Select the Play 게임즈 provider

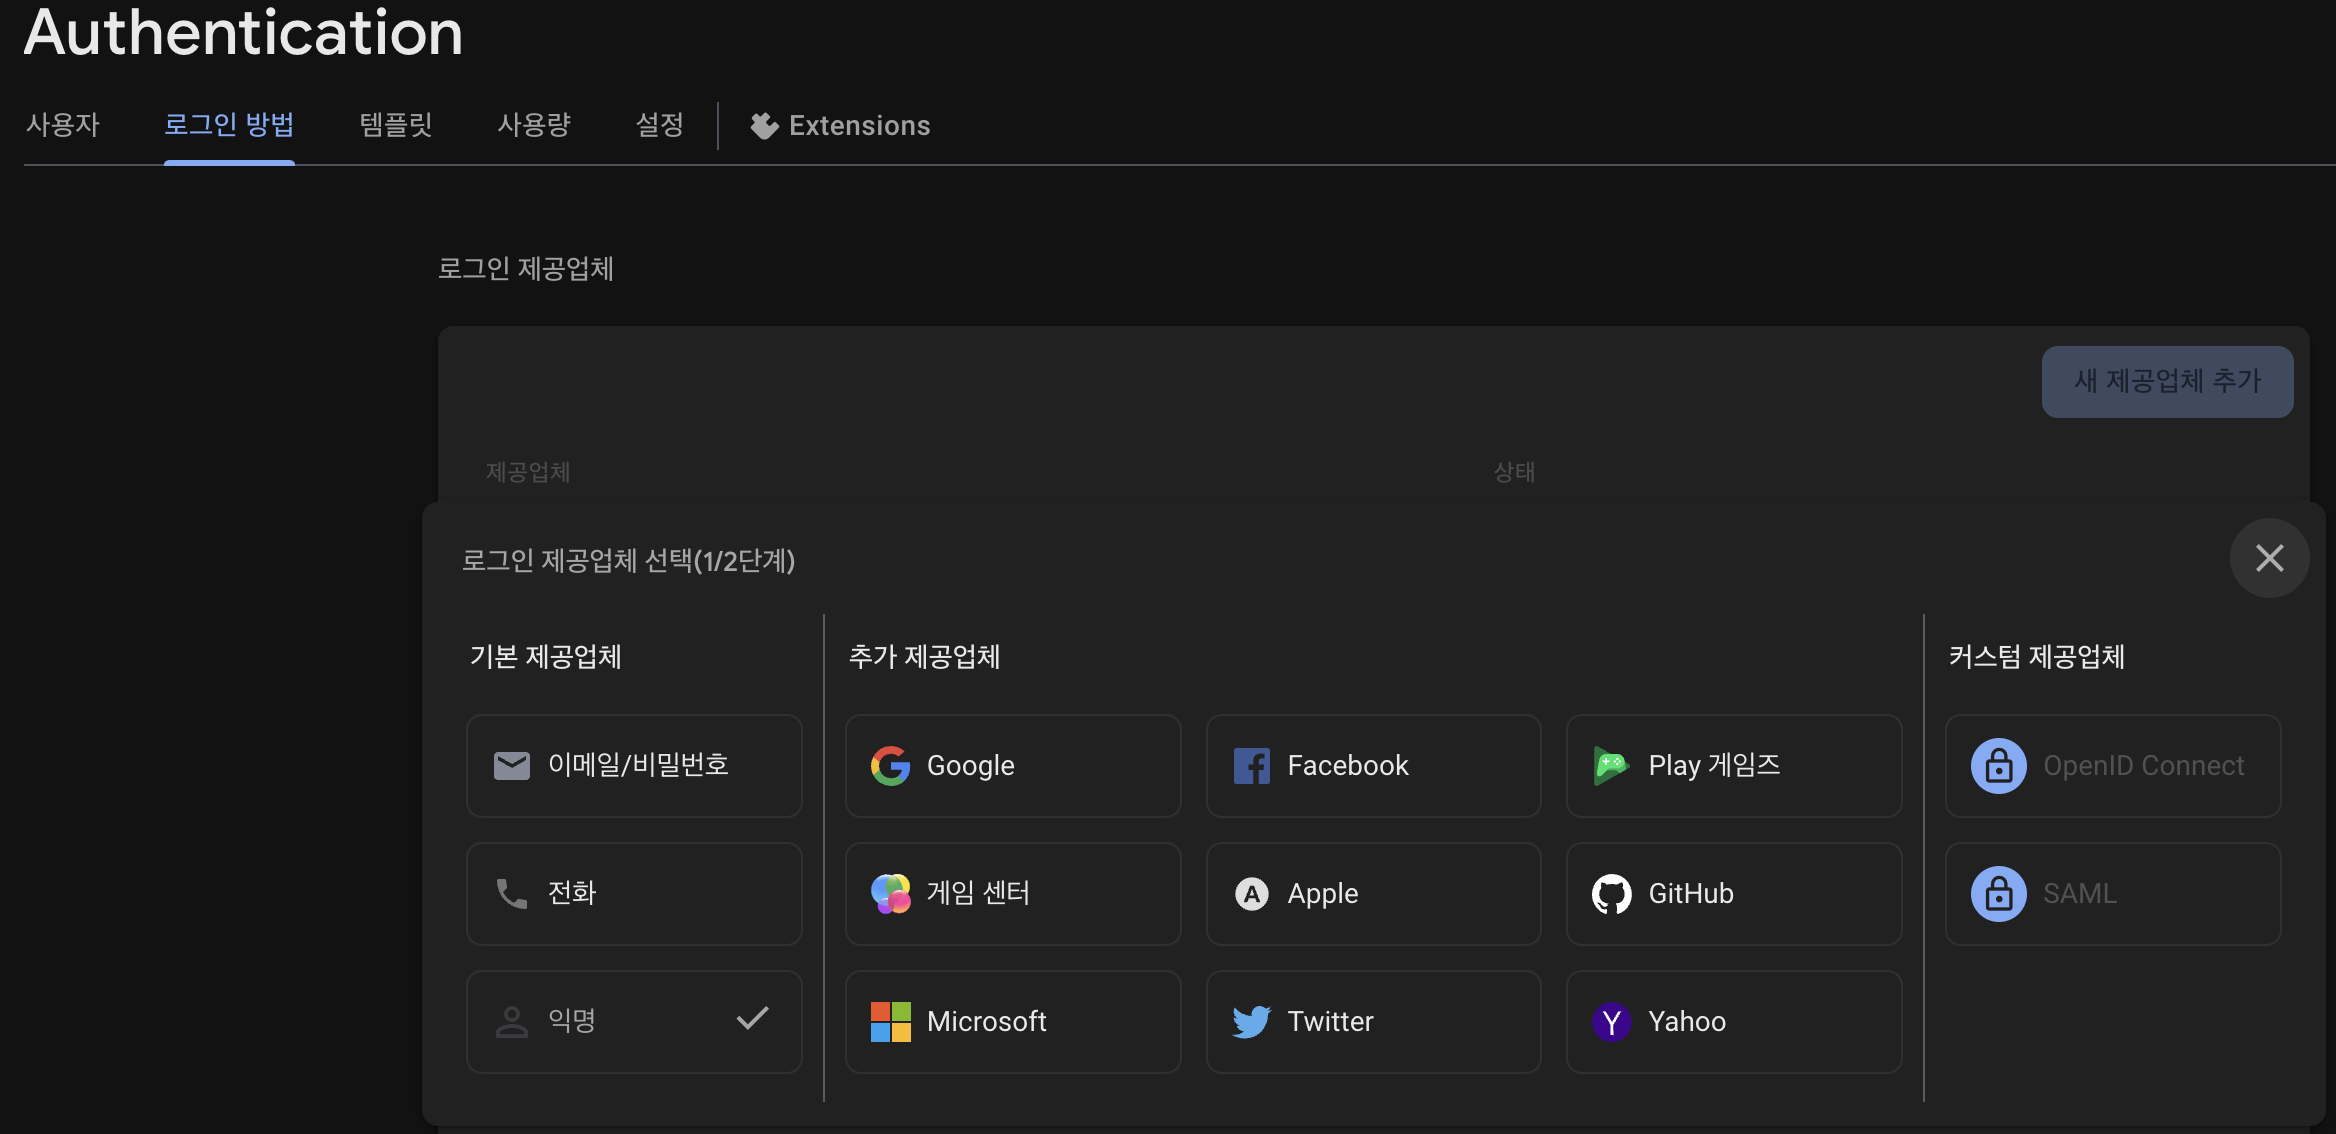tap(1732, 766)
